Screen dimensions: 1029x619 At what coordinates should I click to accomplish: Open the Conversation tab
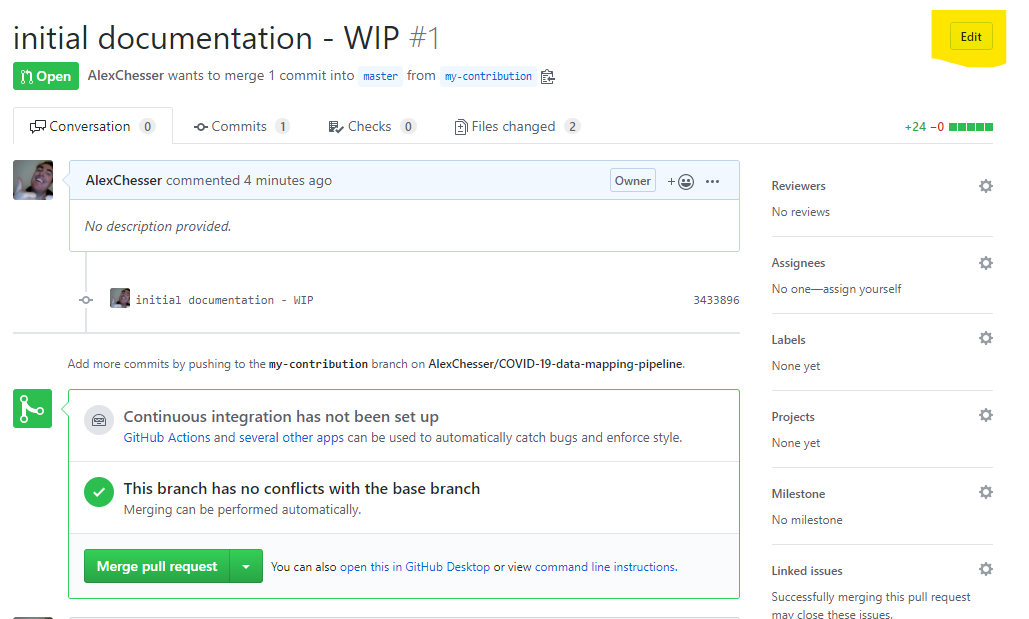(93, 126)
